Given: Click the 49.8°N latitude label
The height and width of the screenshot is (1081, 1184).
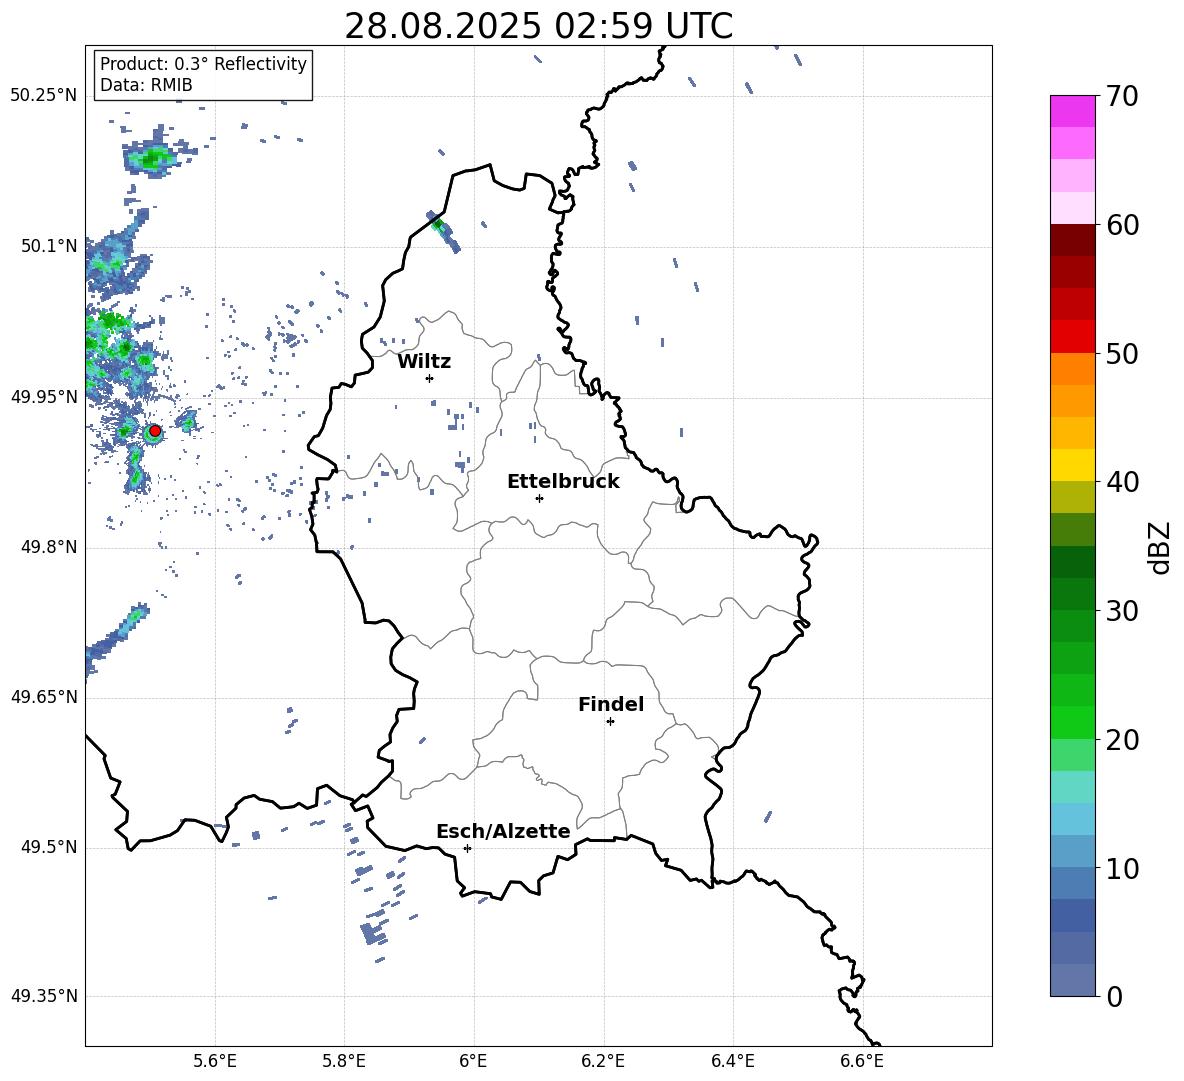Looking at the screenshot, I should point(49,547).
